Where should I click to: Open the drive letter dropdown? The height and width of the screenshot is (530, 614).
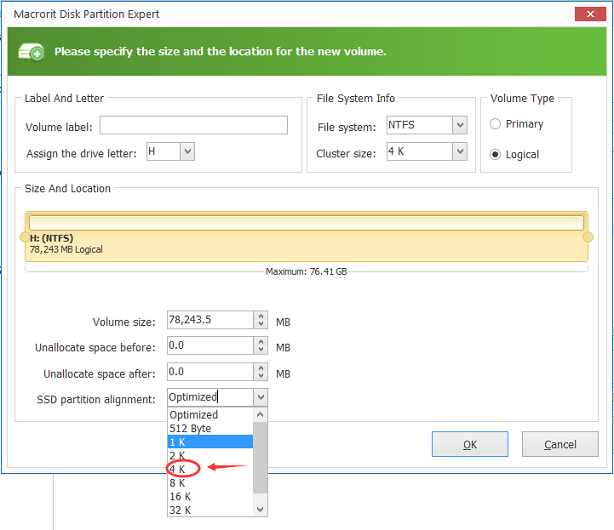point(188,152)
